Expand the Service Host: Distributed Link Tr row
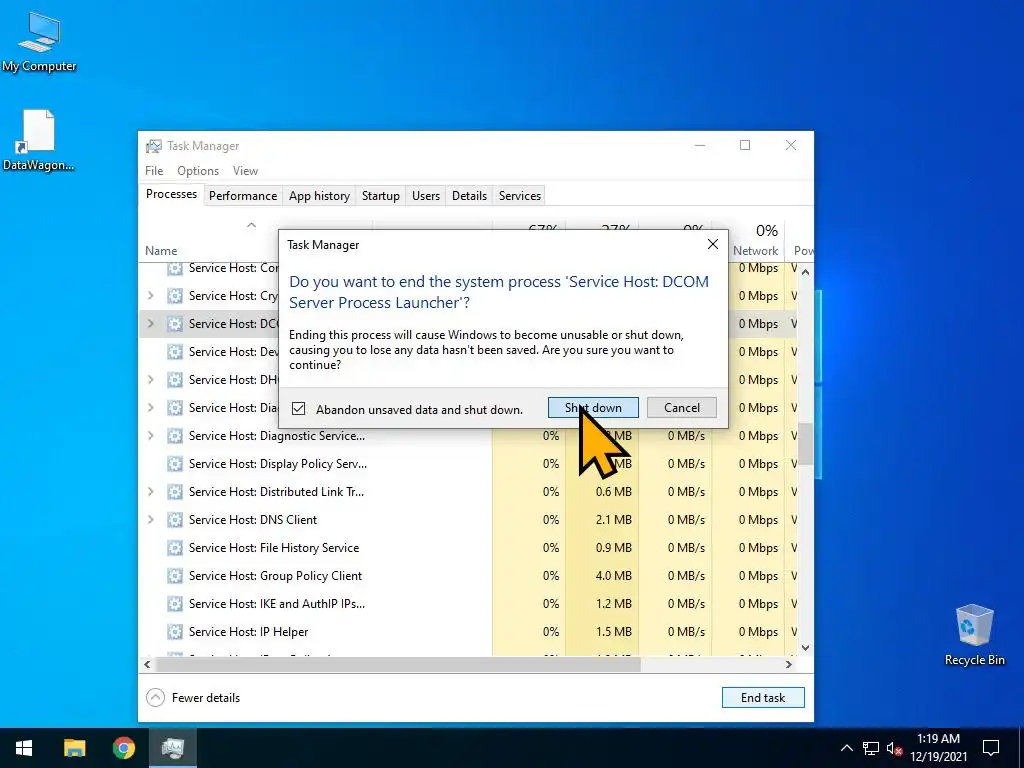Image resolution: width=1024 pixels, height=768 pixels. tap(151, 492)
